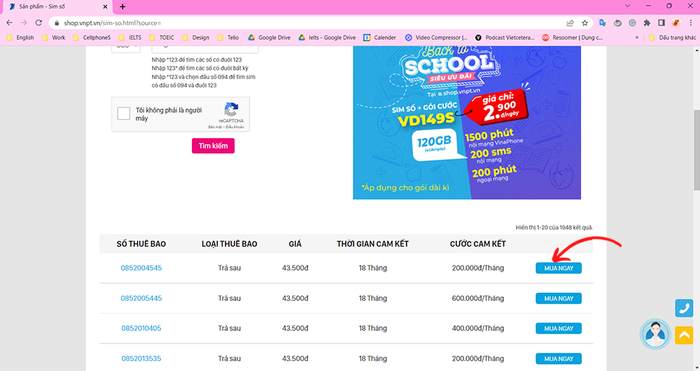
Task: Open phone number 0852004545
Action: pos(141,268)
